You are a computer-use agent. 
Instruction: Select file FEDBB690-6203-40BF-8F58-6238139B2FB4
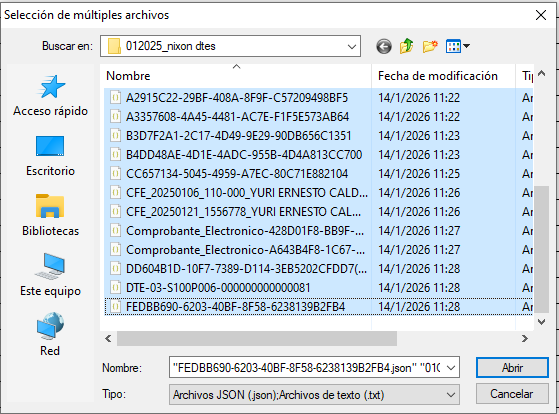tap(235, 307)
